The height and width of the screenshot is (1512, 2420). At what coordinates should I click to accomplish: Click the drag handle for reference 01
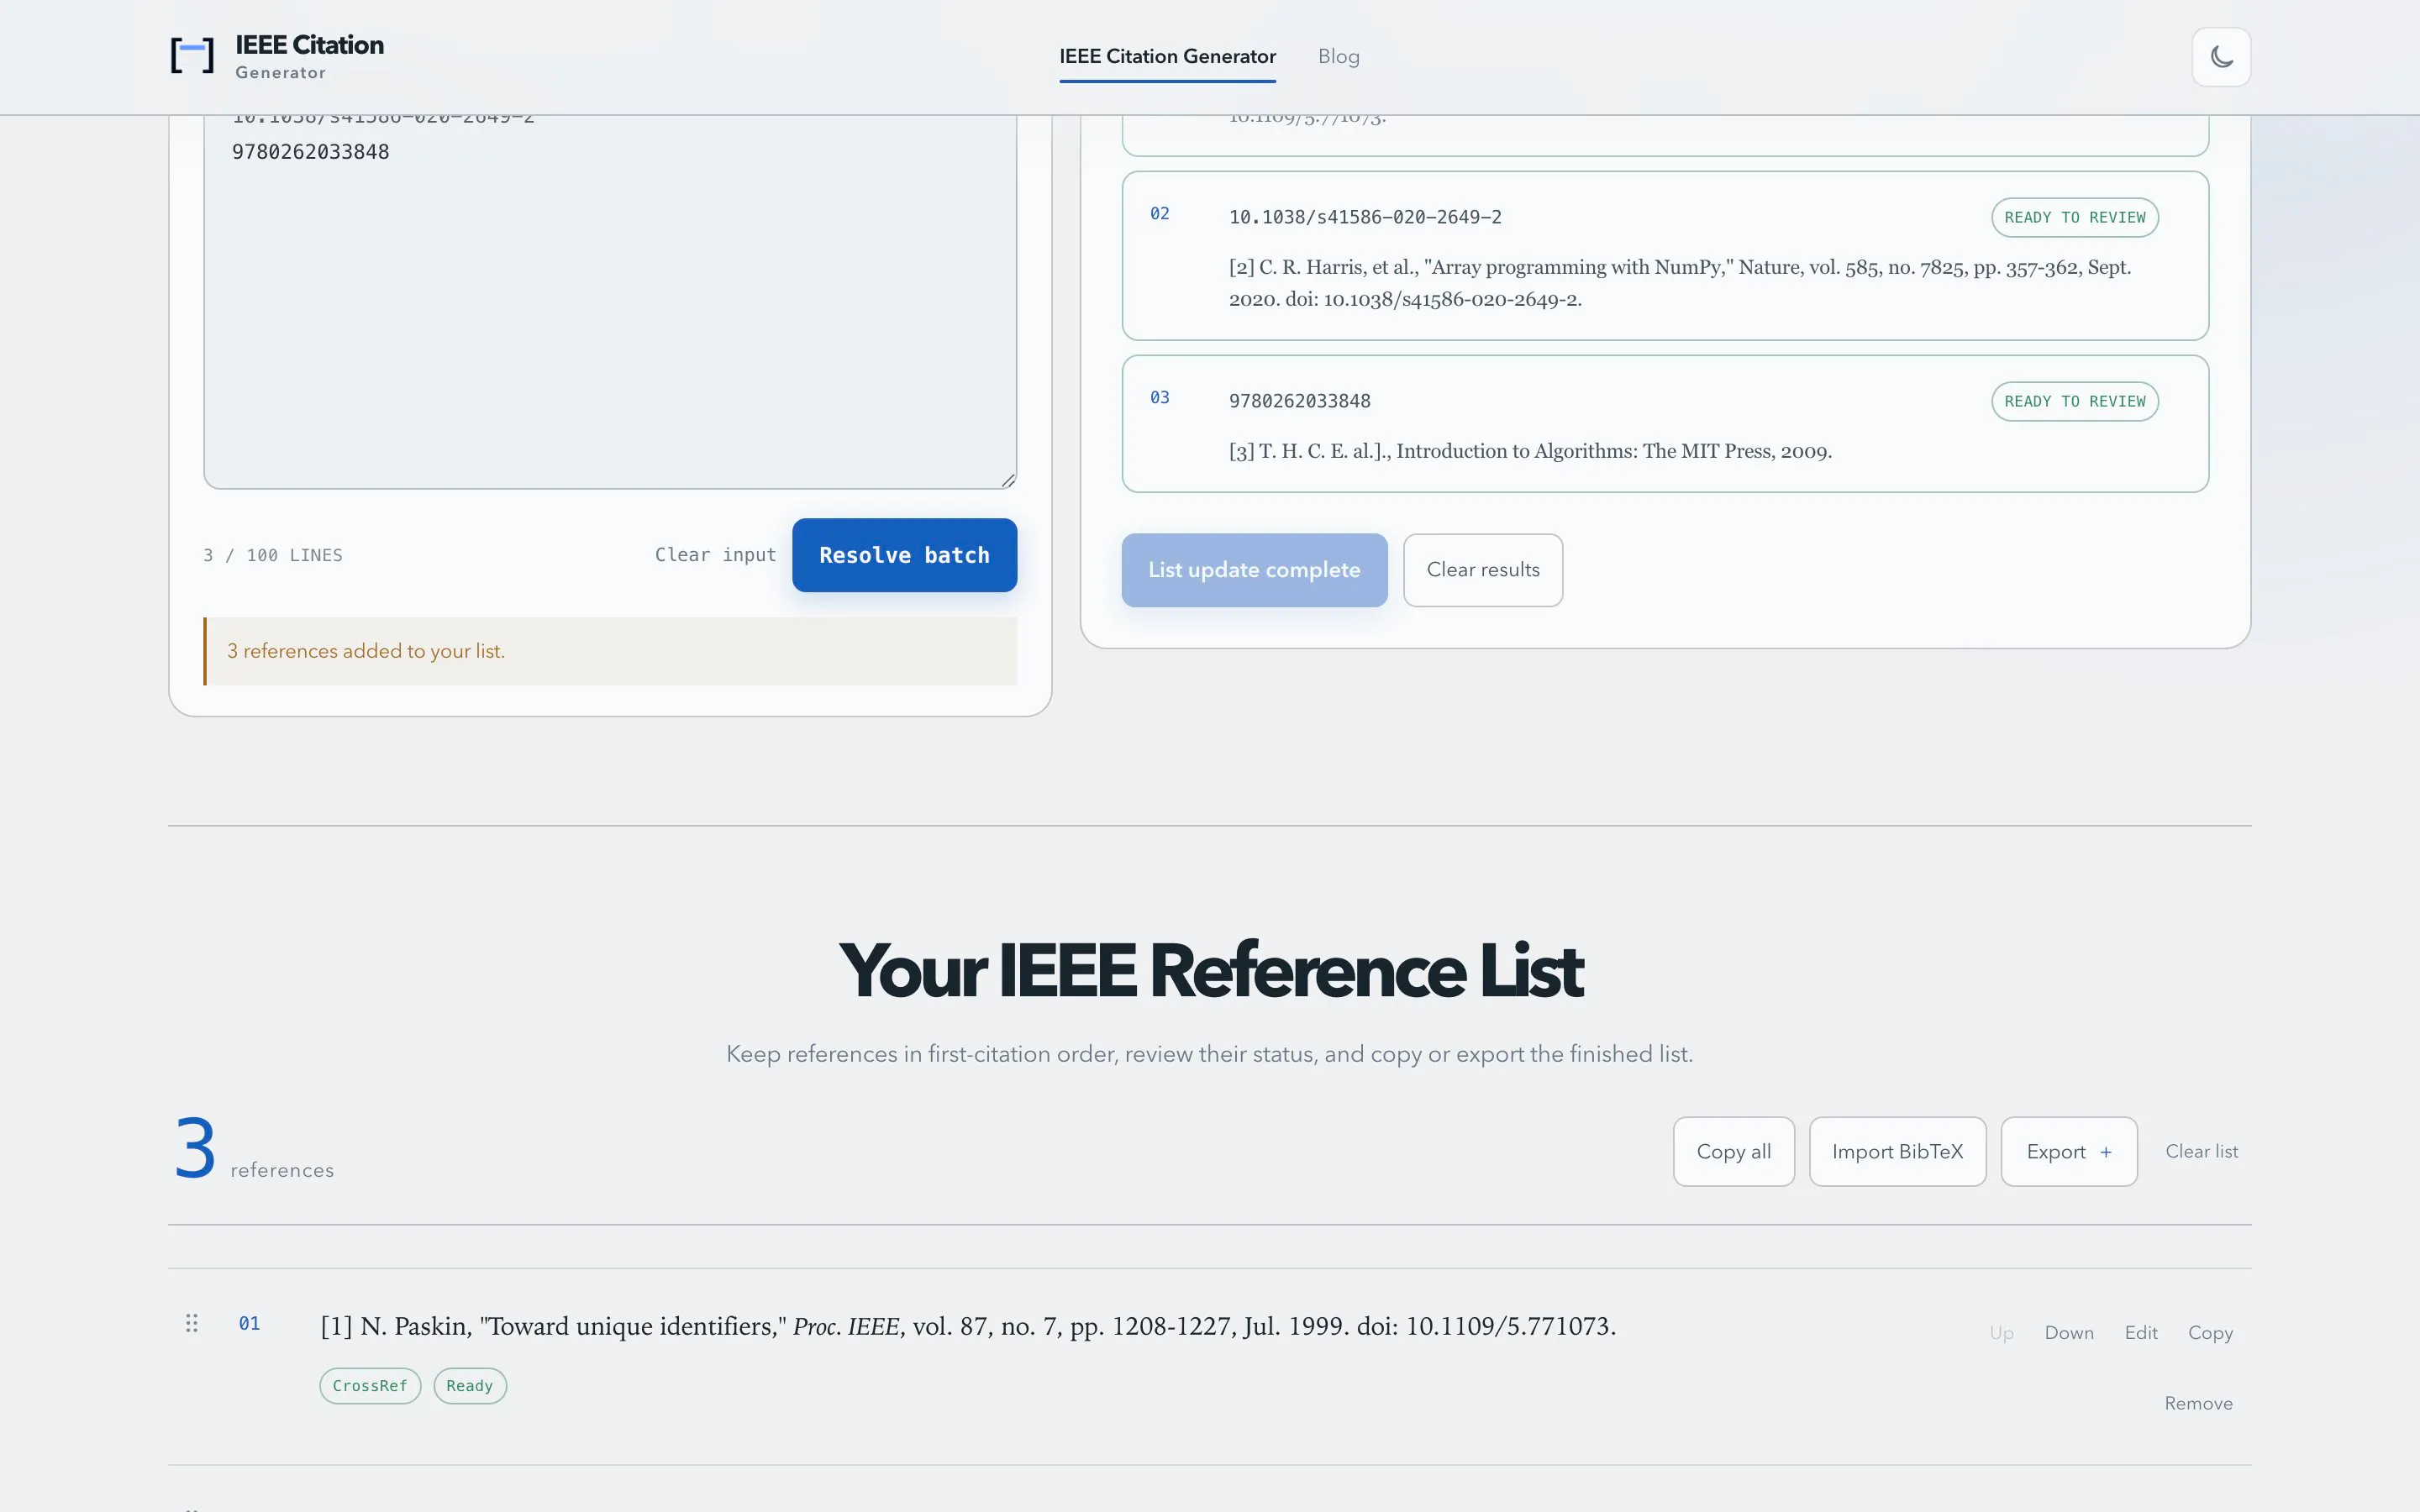tap(192, 1324)
